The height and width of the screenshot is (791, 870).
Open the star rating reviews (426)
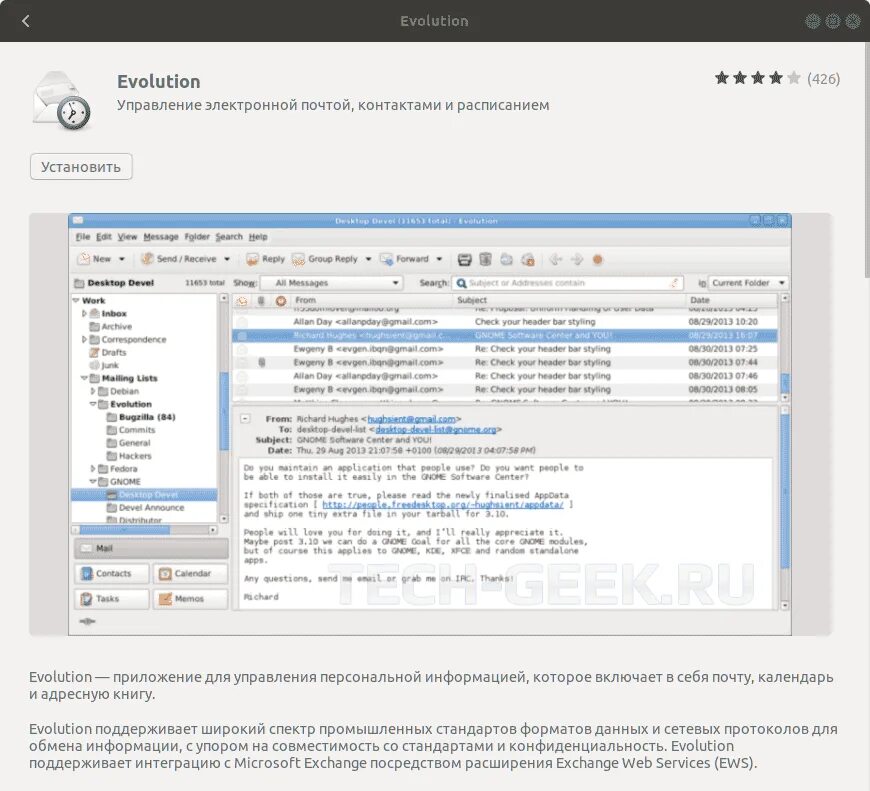click(x=777, y=78)
